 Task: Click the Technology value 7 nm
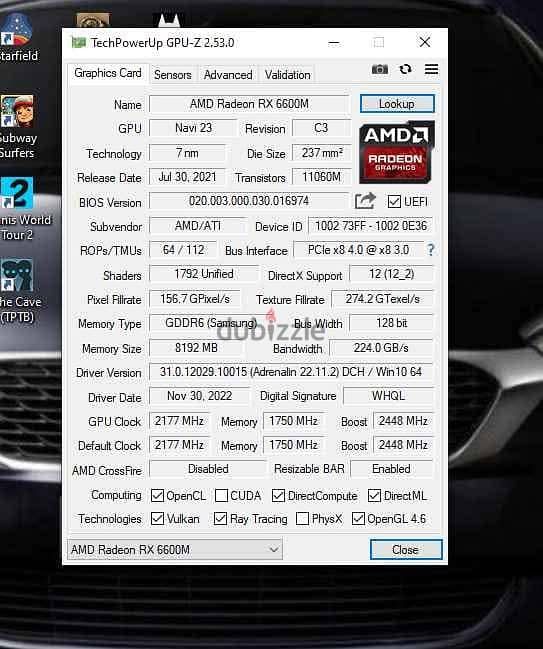coord(187,153)
